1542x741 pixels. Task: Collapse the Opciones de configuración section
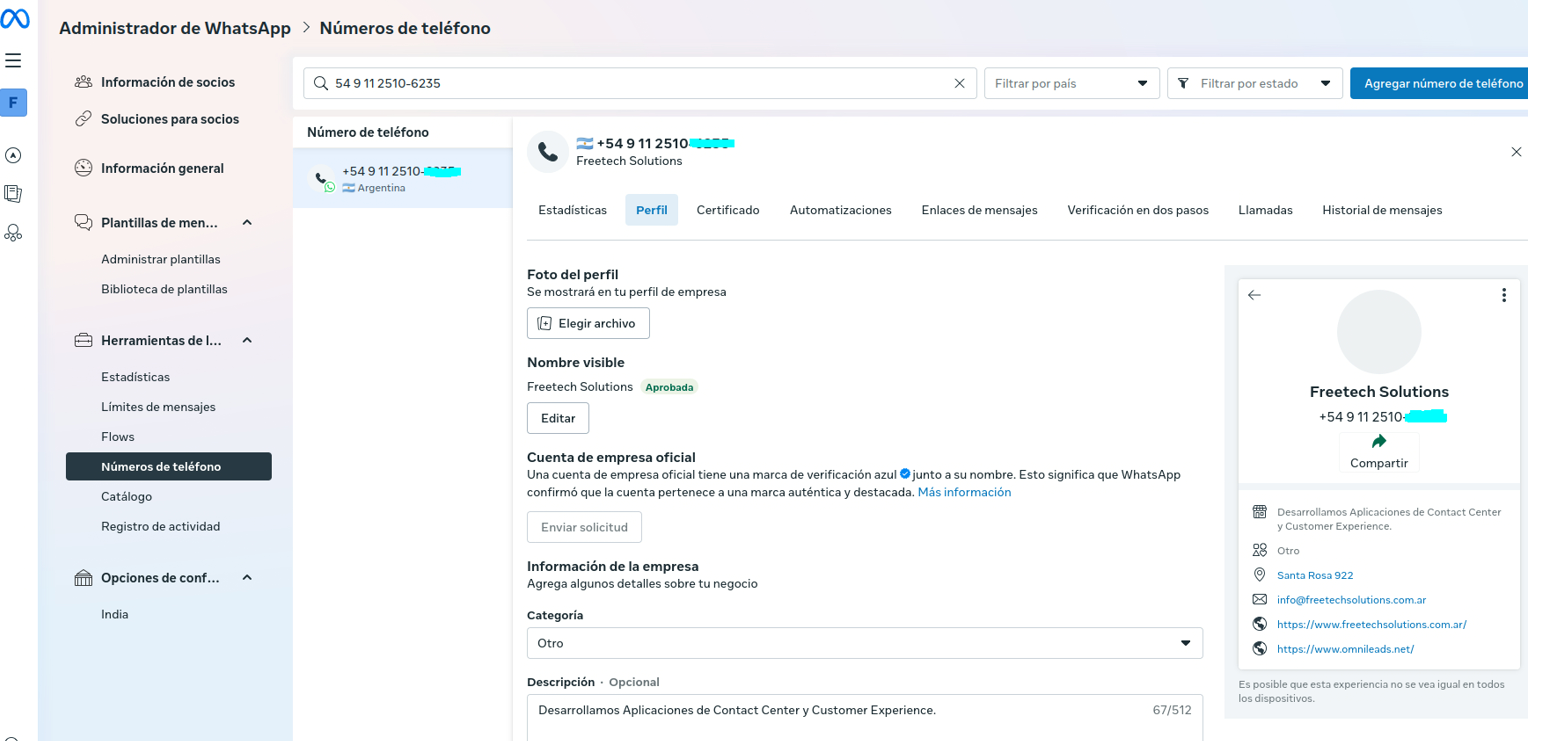(x=247, y=578)
